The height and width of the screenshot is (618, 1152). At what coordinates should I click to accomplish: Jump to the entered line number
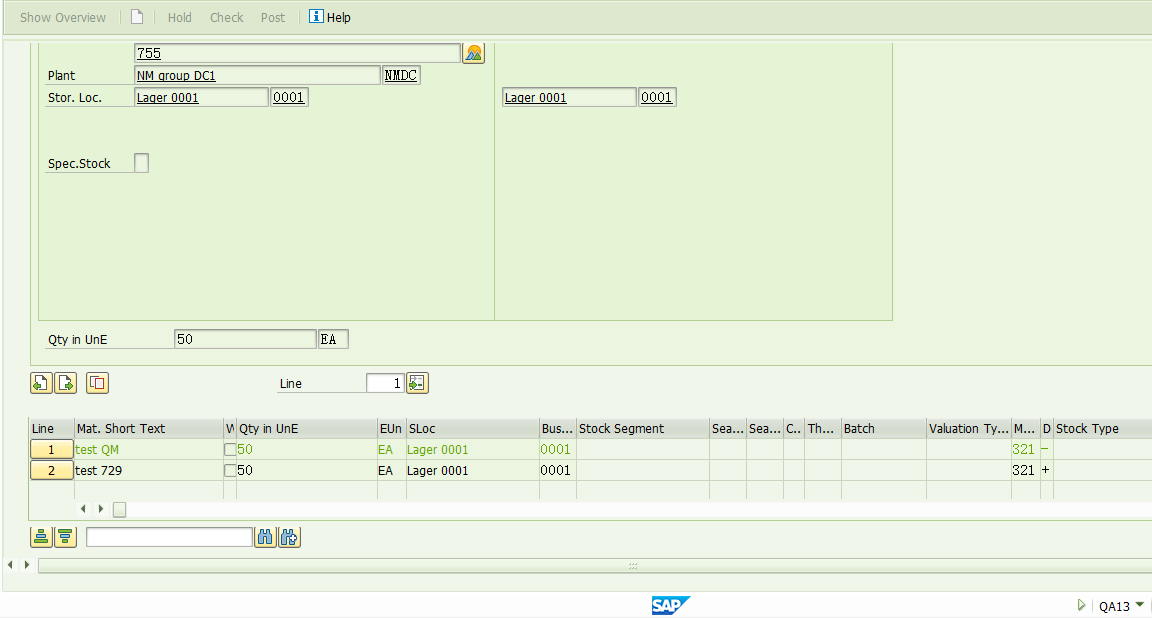pyautogui.click(x=417, y=383)
